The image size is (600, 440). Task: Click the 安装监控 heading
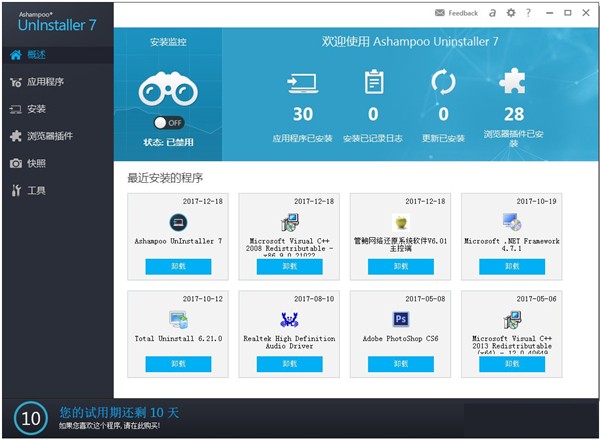click(168, 42)
